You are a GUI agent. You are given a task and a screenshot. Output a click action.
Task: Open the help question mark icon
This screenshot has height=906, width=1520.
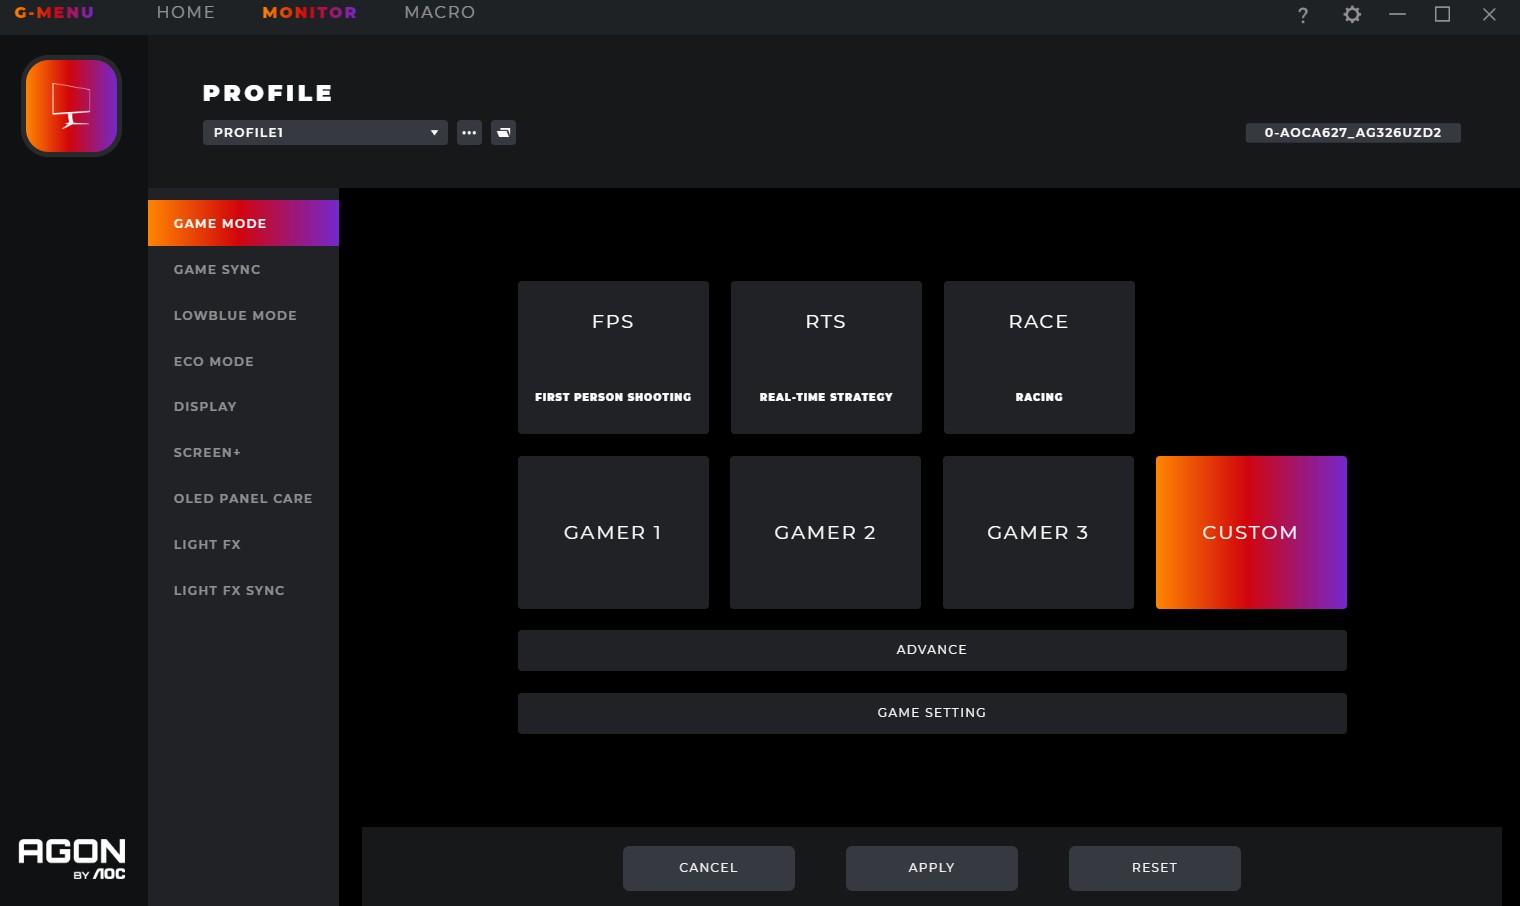click(x=1302, y=14)
